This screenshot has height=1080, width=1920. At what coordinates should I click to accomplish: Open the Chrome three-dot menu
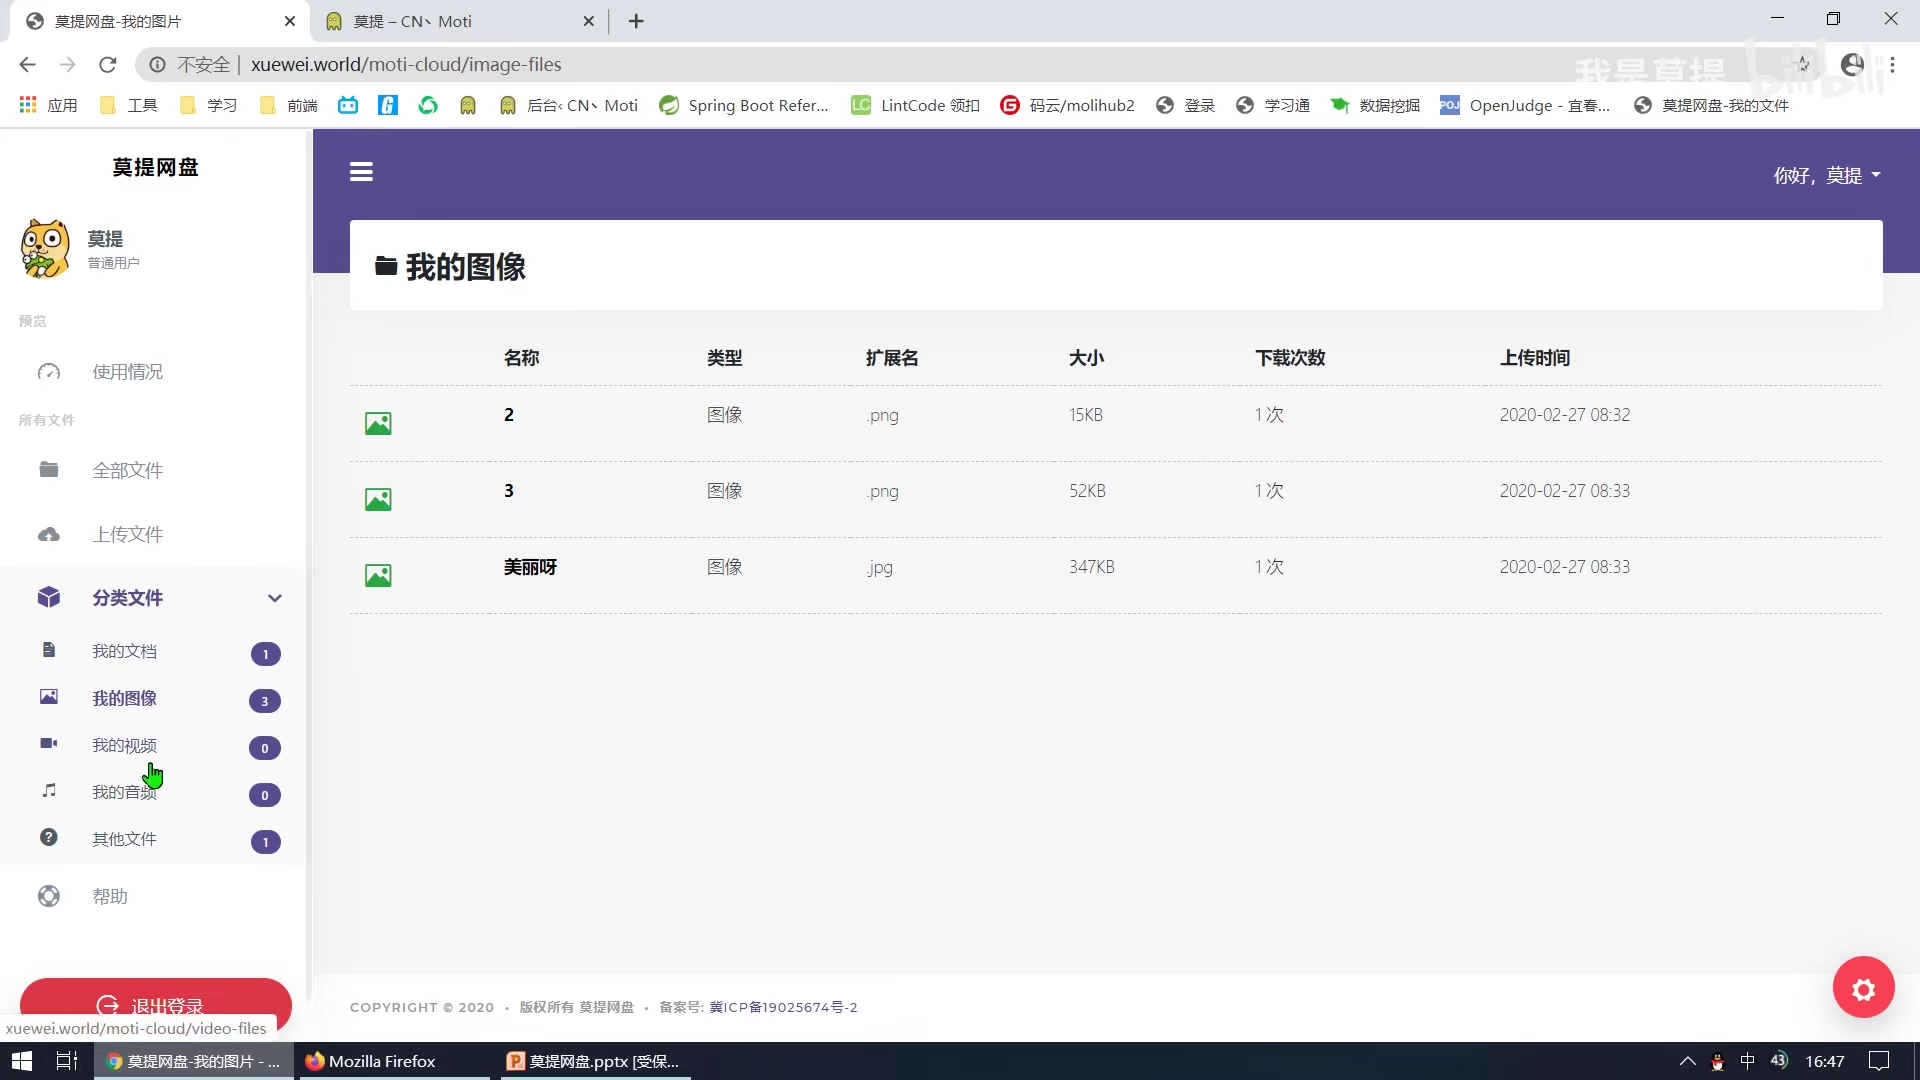1892,64
